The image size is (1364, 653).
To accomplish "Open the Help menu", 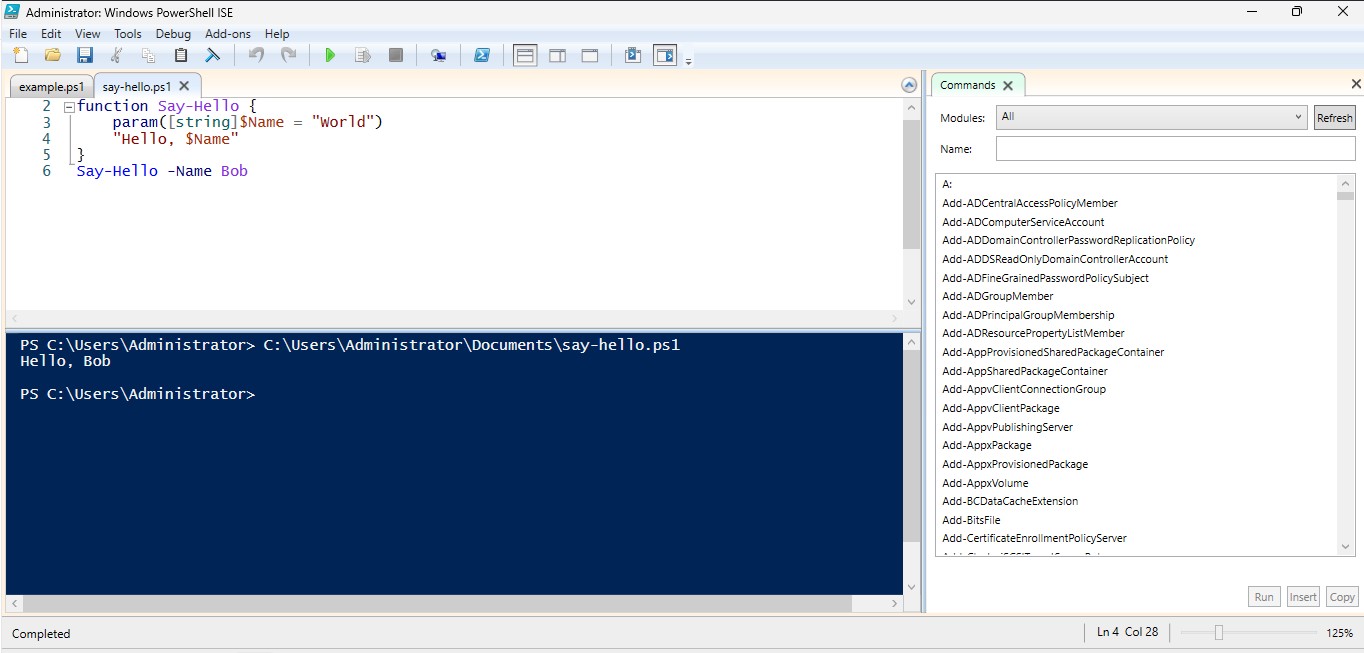I will [277, 34].
